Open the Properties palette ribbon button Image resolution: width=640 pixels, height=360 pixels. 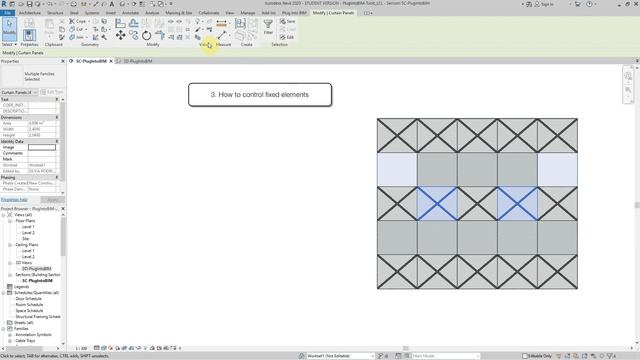tap(29, 35)
